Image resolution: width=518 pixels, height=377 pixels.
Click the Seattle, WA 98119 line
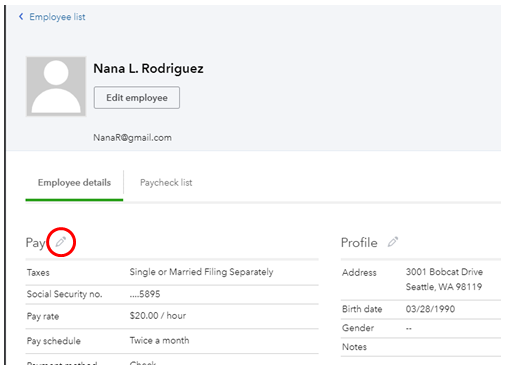(444, 287)
